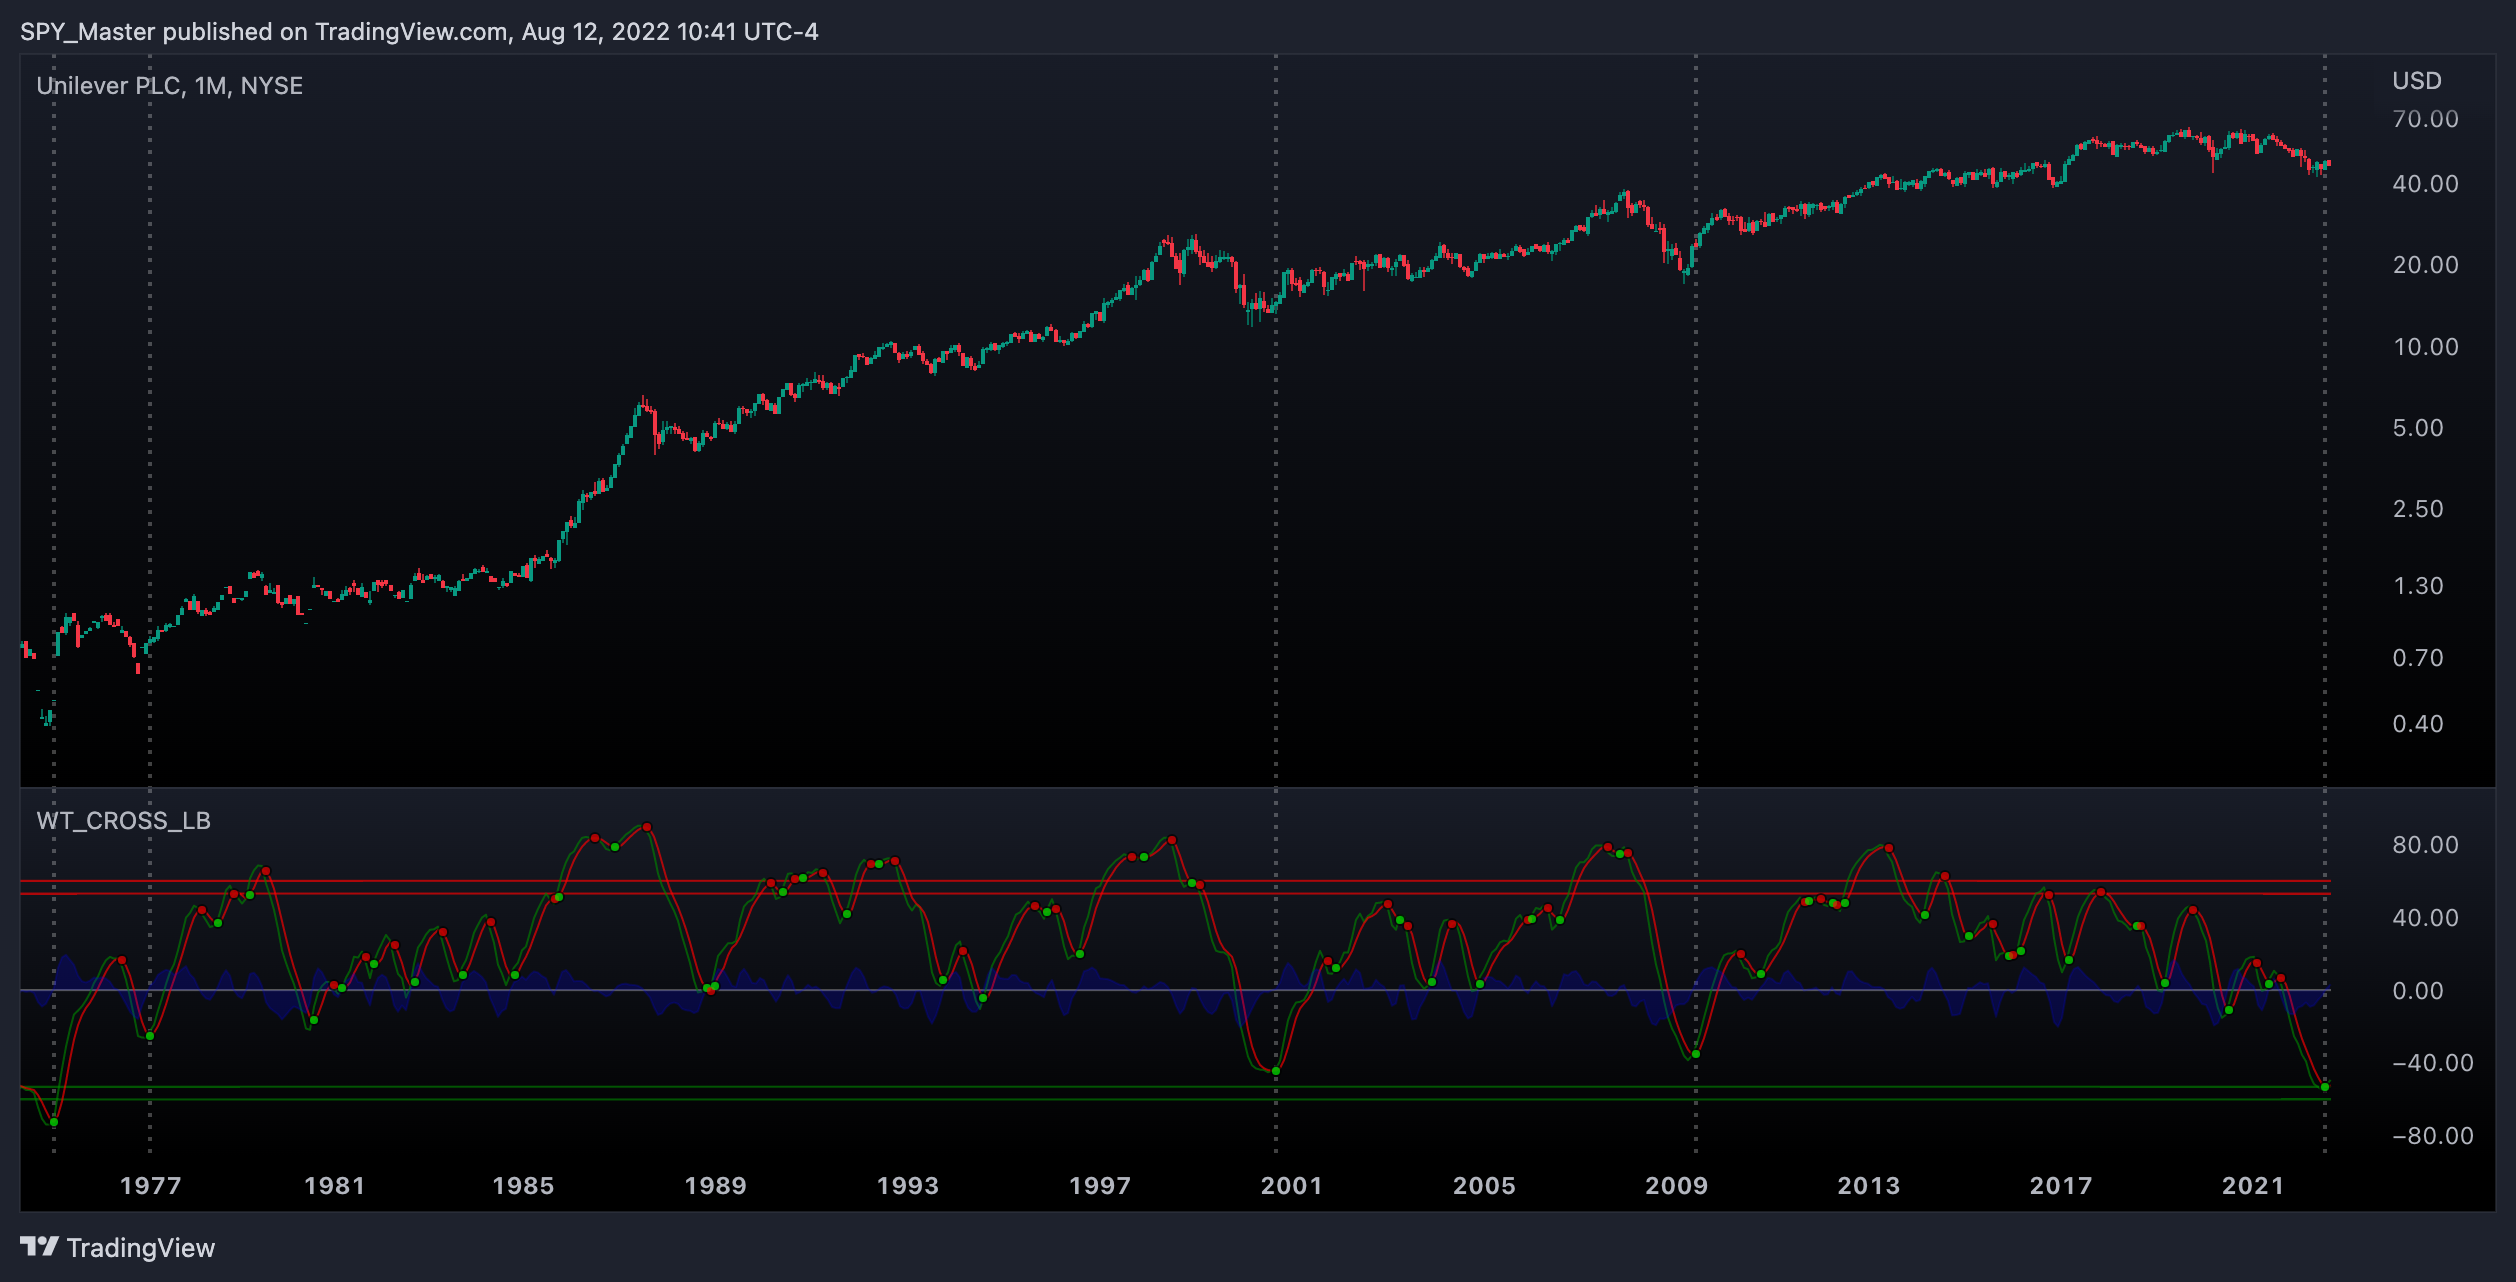Click the 20.00 price axis label
Image resolution: width=2516 pixels, height=1282 pixels.
pyautogui.click(x=2425, y=265)
